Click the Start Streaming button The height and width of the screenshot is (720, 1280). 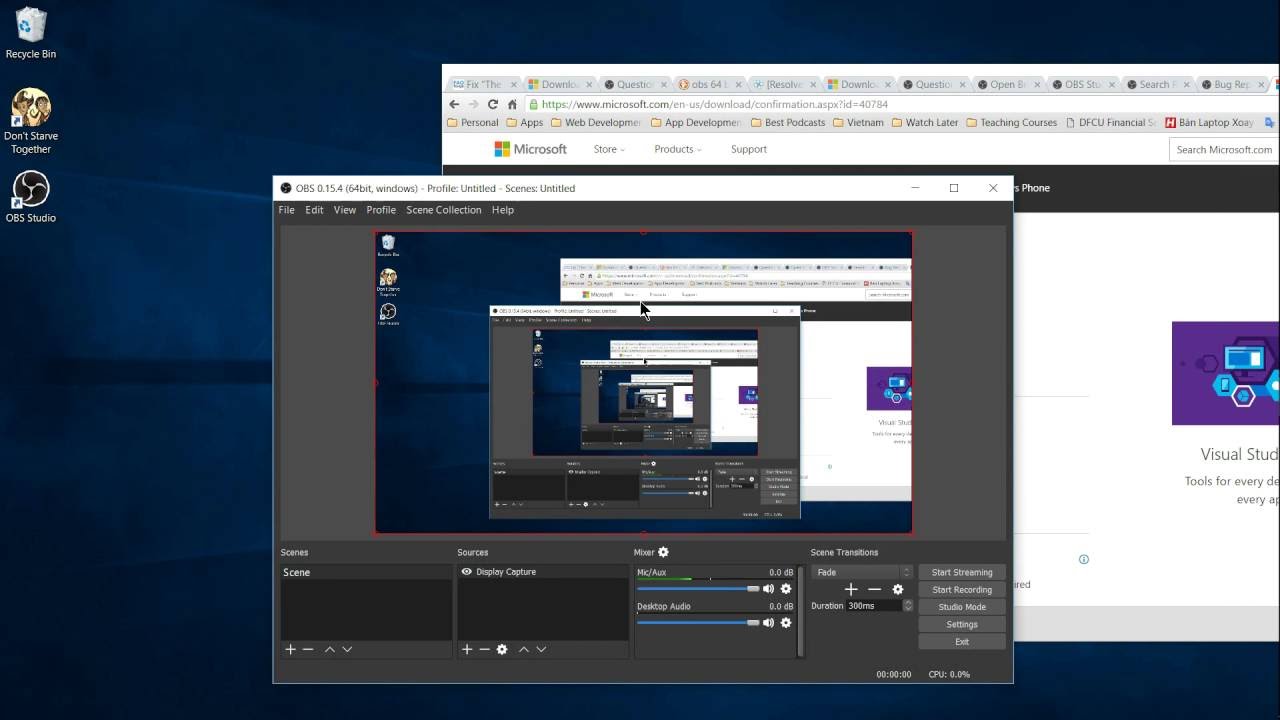pyautogui.click(x=962, y=572)
